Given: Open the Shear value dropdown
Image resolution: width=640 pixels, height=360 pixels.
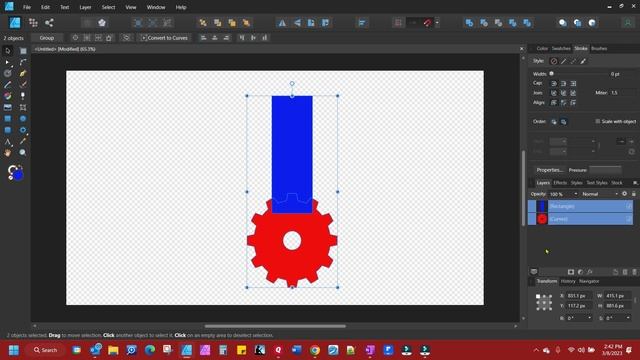Looking at the screenshot, I should (628, 318).
